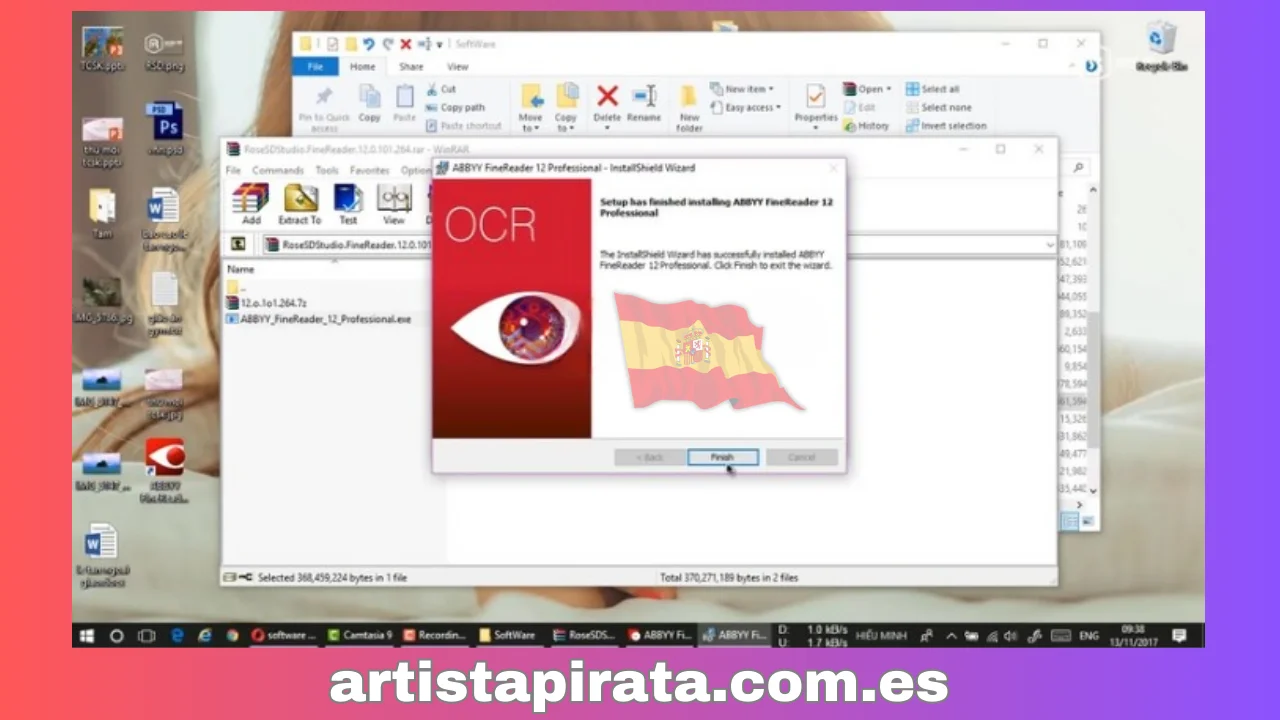Screen dimensions: 1280x720
Task: Open the Favorites menu in WinRAR
Action: click(x=369, y=171)
